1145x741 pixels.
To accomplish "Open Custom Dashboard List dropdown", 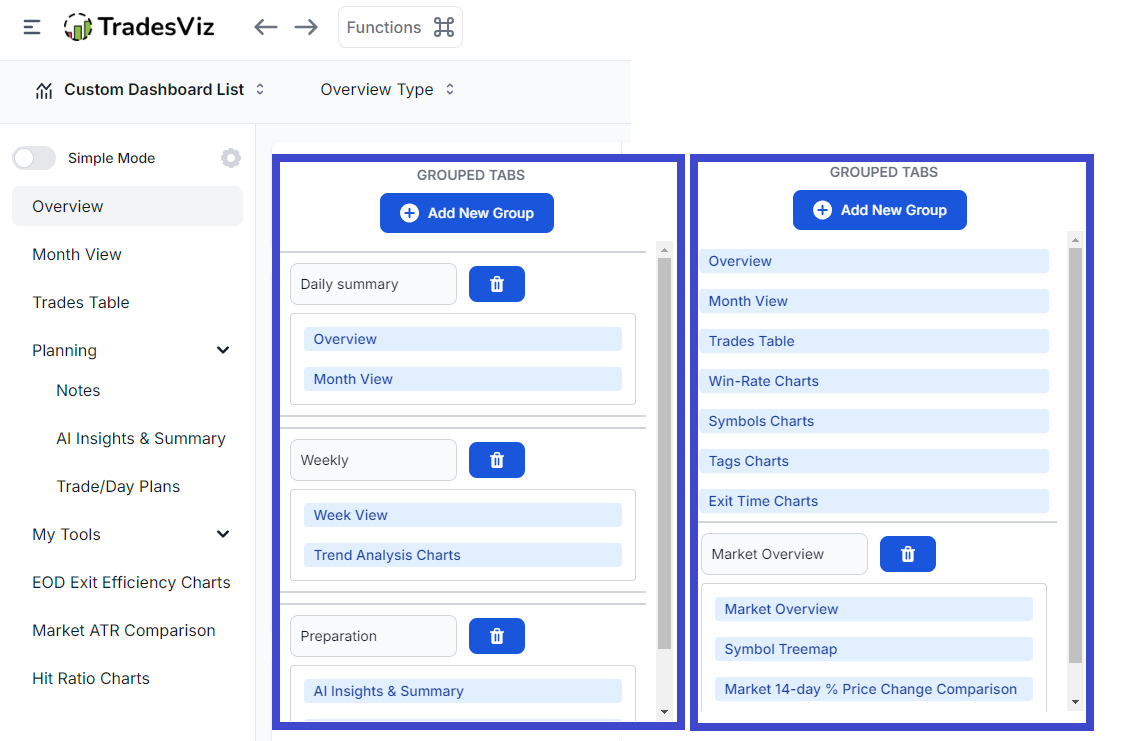I will 150,90.
